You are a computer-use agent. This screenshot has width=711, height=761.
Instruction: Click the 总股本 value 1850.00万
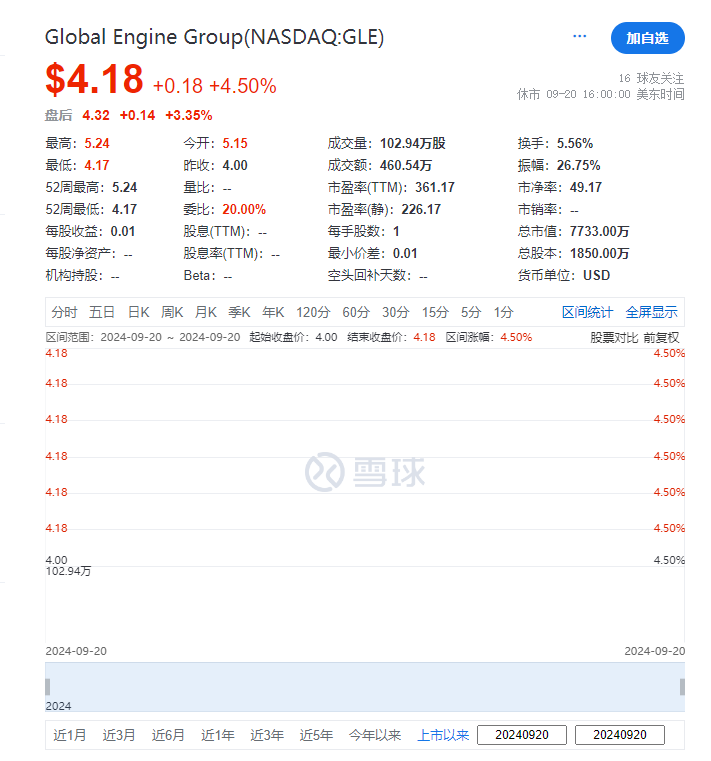pos(599,253)
